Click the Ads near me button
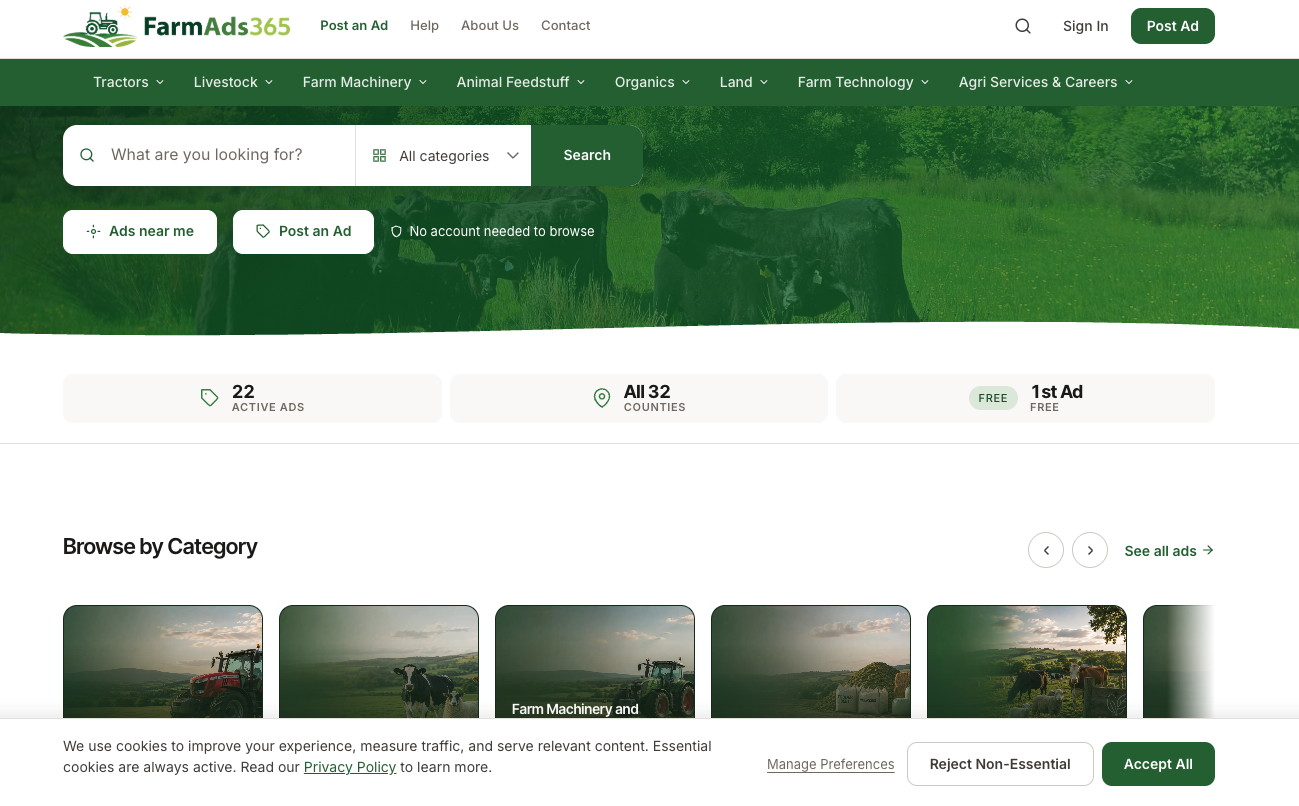The width and height of the screenshot is (1299, 806). tap(140, 231)
